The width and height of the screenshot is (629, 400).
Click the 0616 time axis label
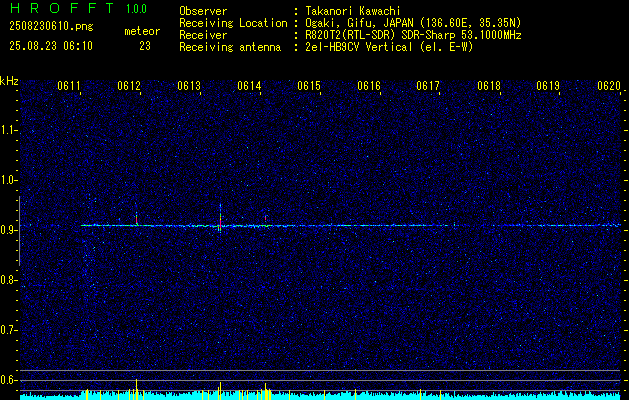tap(369, 85)
